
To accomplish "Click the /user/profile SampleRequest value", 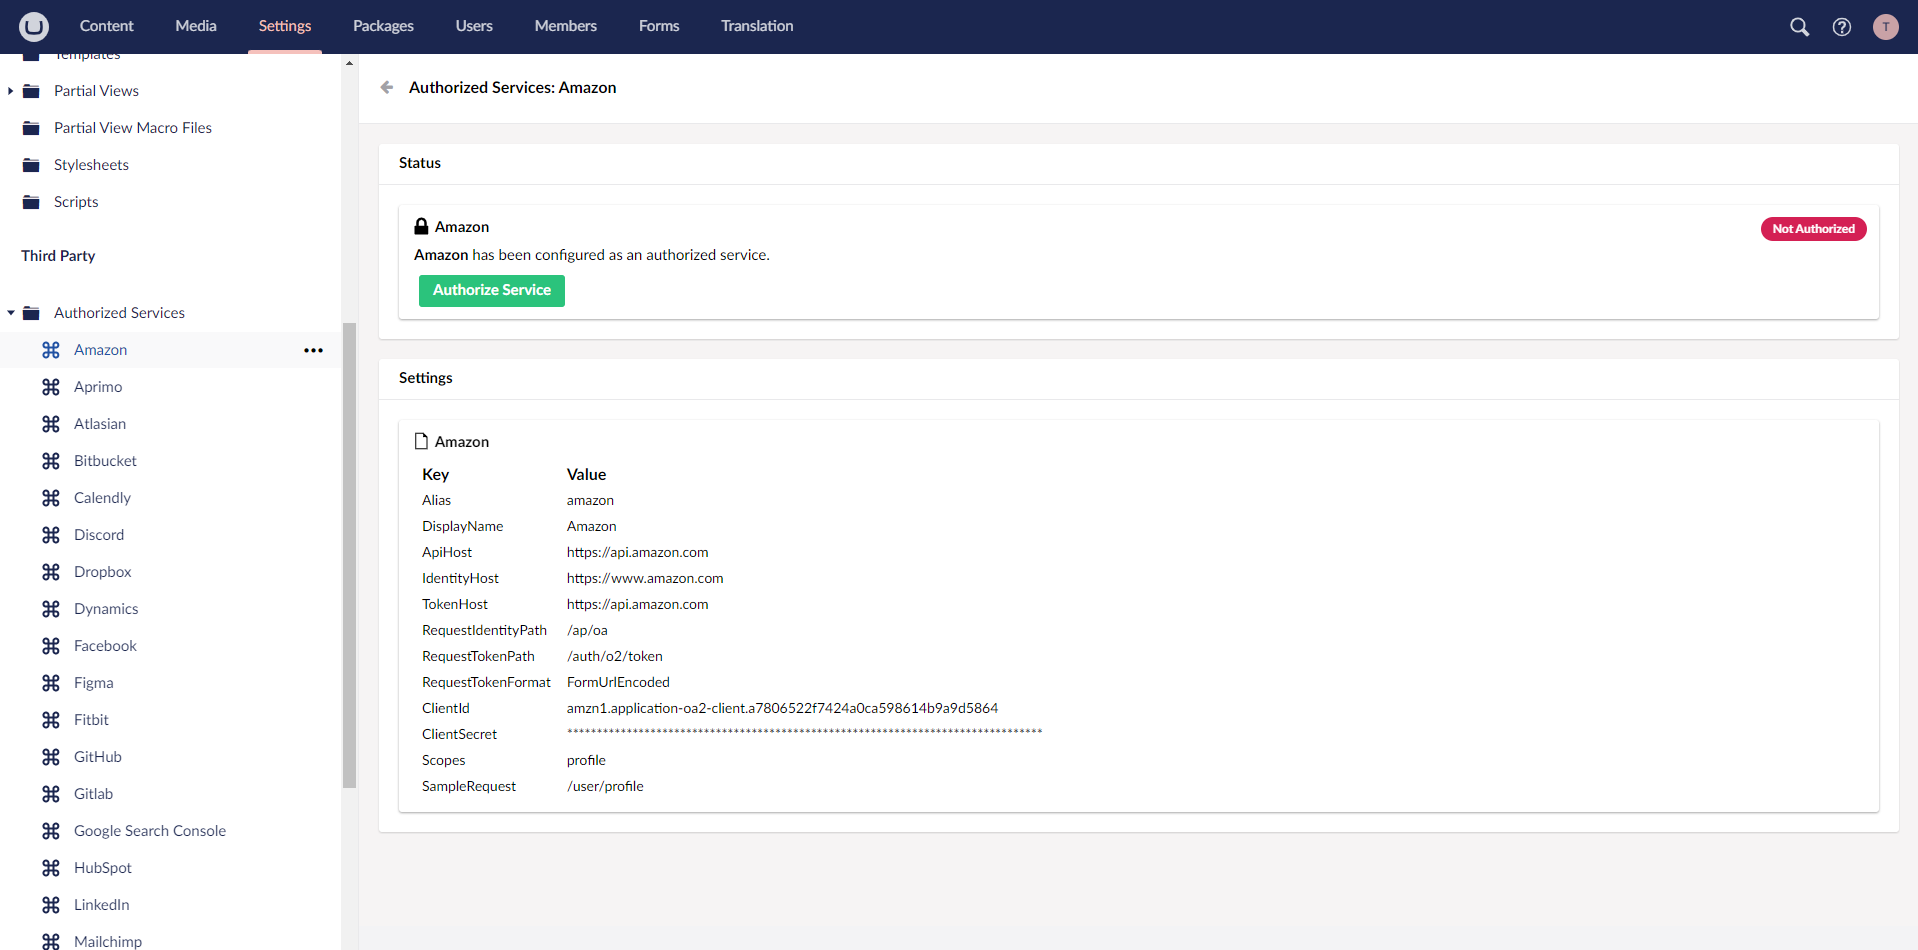I will coord(605,786).
